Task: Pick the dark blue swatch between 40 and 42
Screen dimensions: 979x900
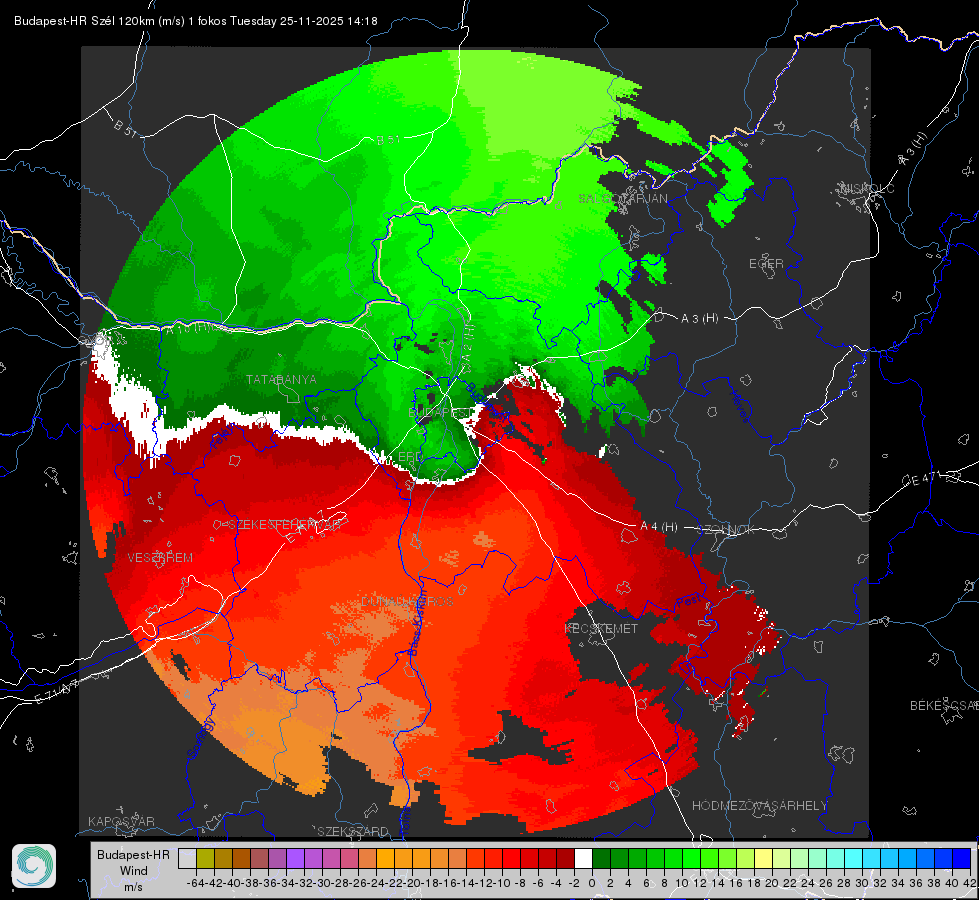Action: 962,859
